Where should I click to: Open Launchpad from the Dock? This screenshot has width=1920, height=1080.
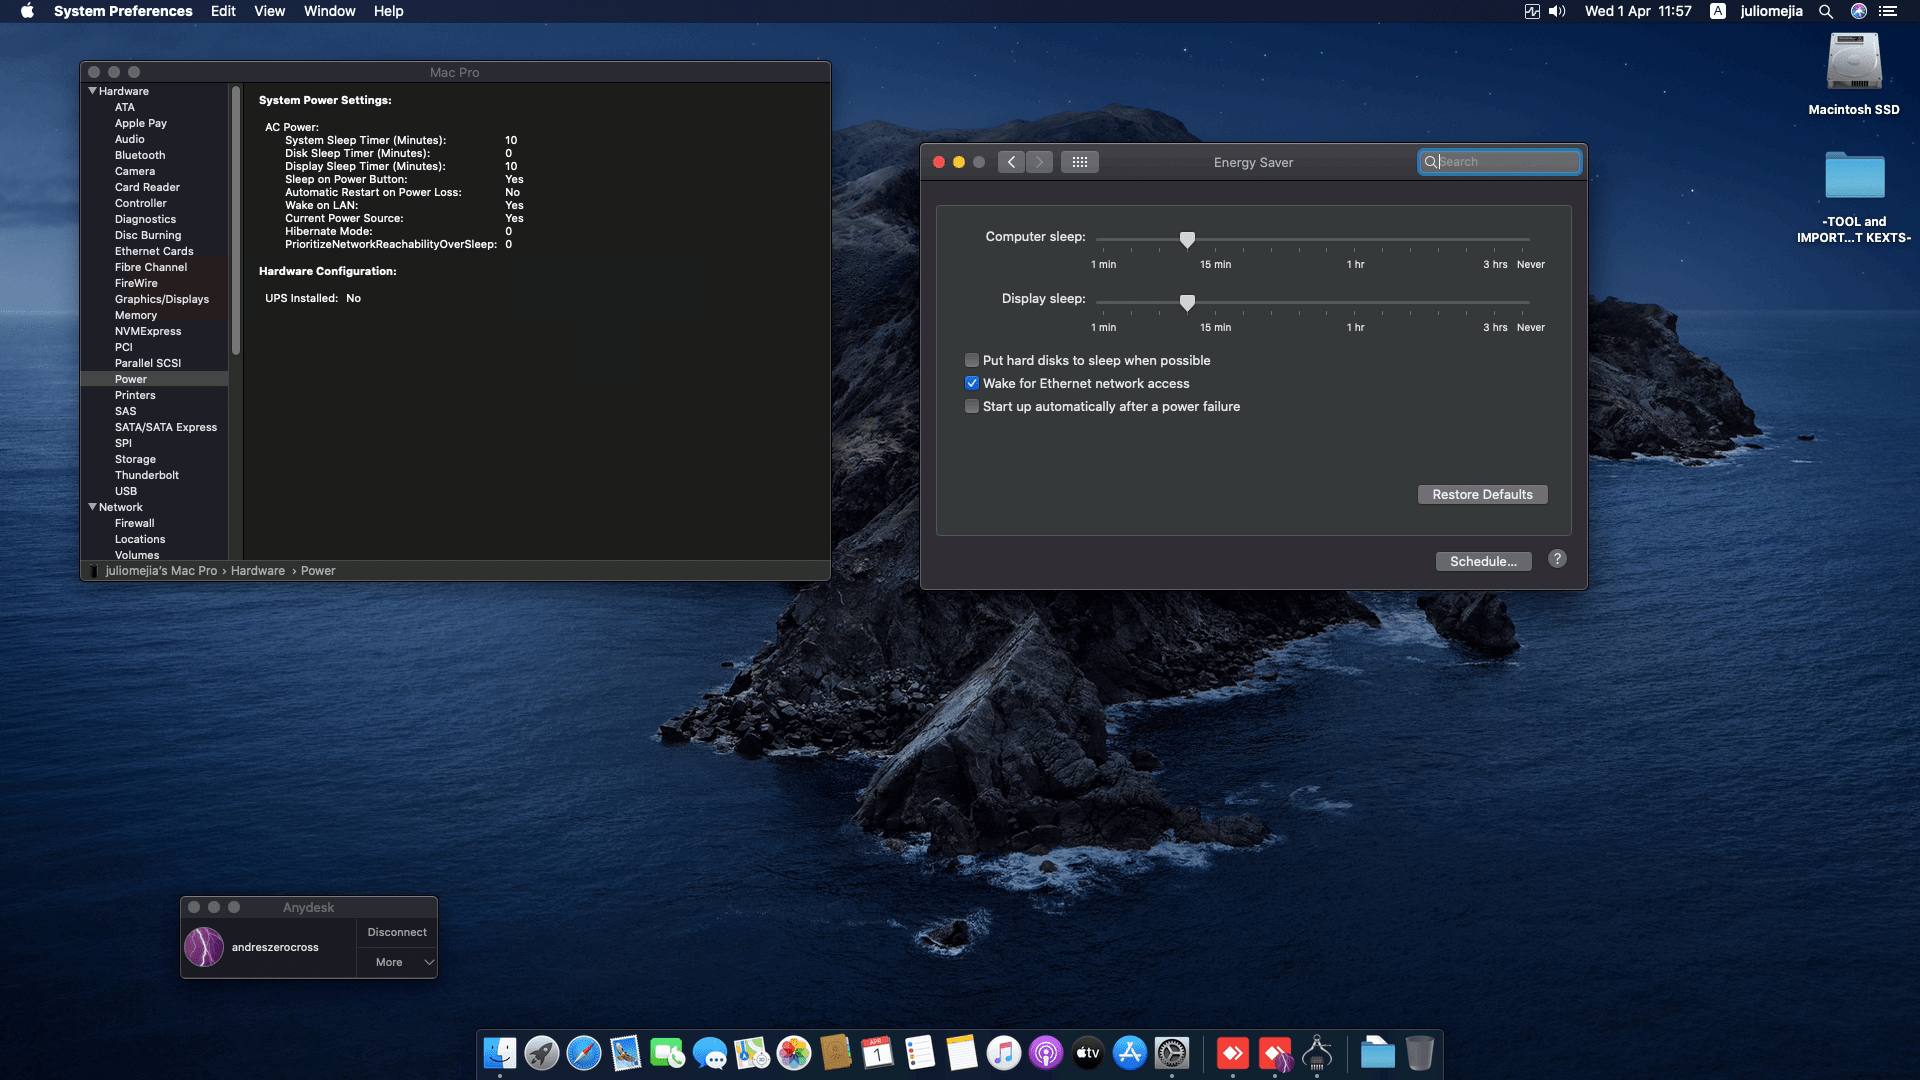pyautogui.click(x=540, y=1053)
